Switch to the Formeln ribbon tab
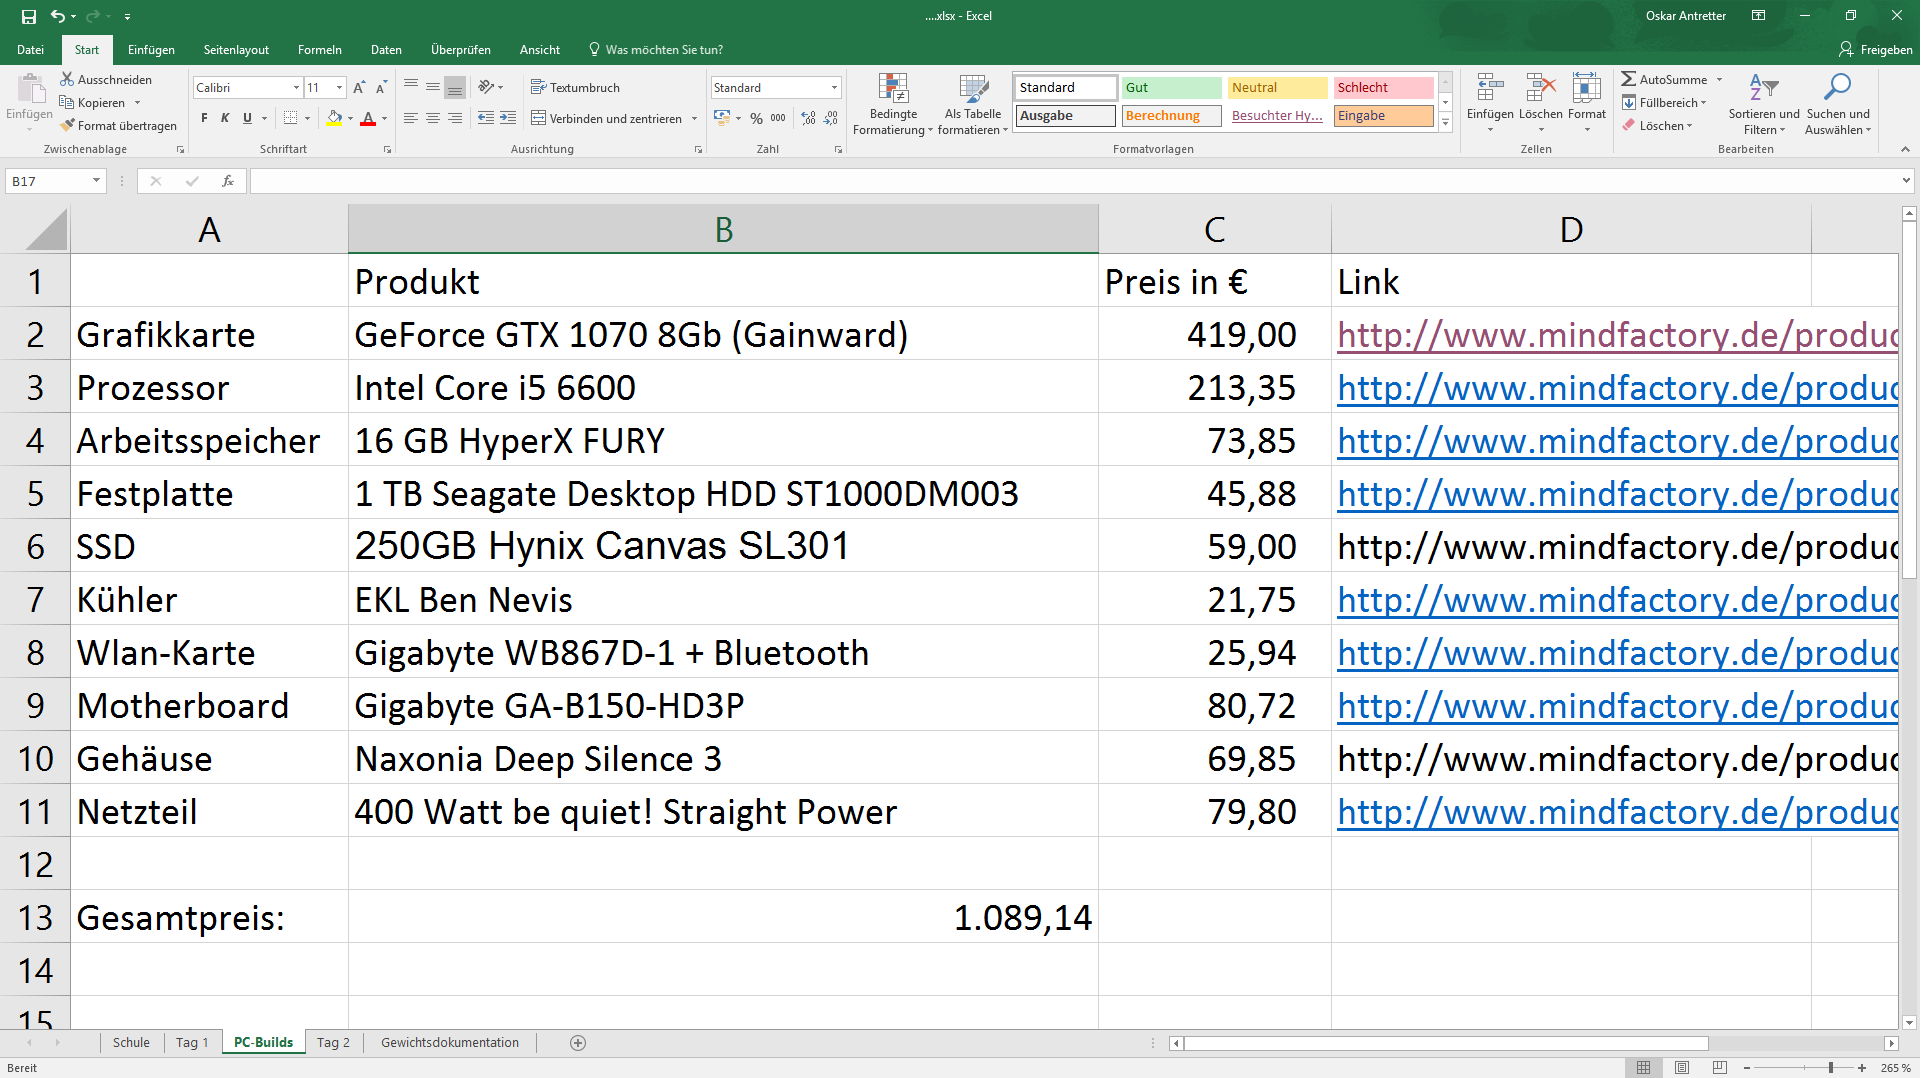Screen dimensions: 1922x1078 [x=320, y=49]
